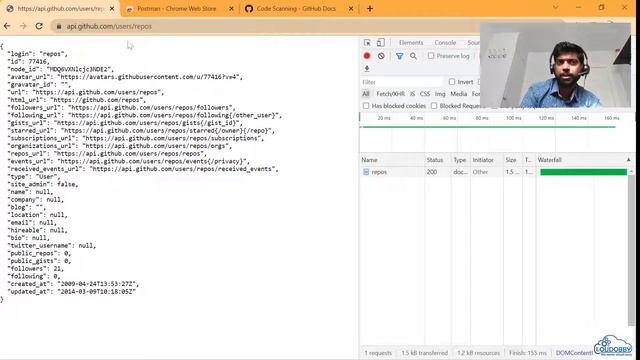
Task: Open the browser tab search chevron
Action: click(556, 7)
